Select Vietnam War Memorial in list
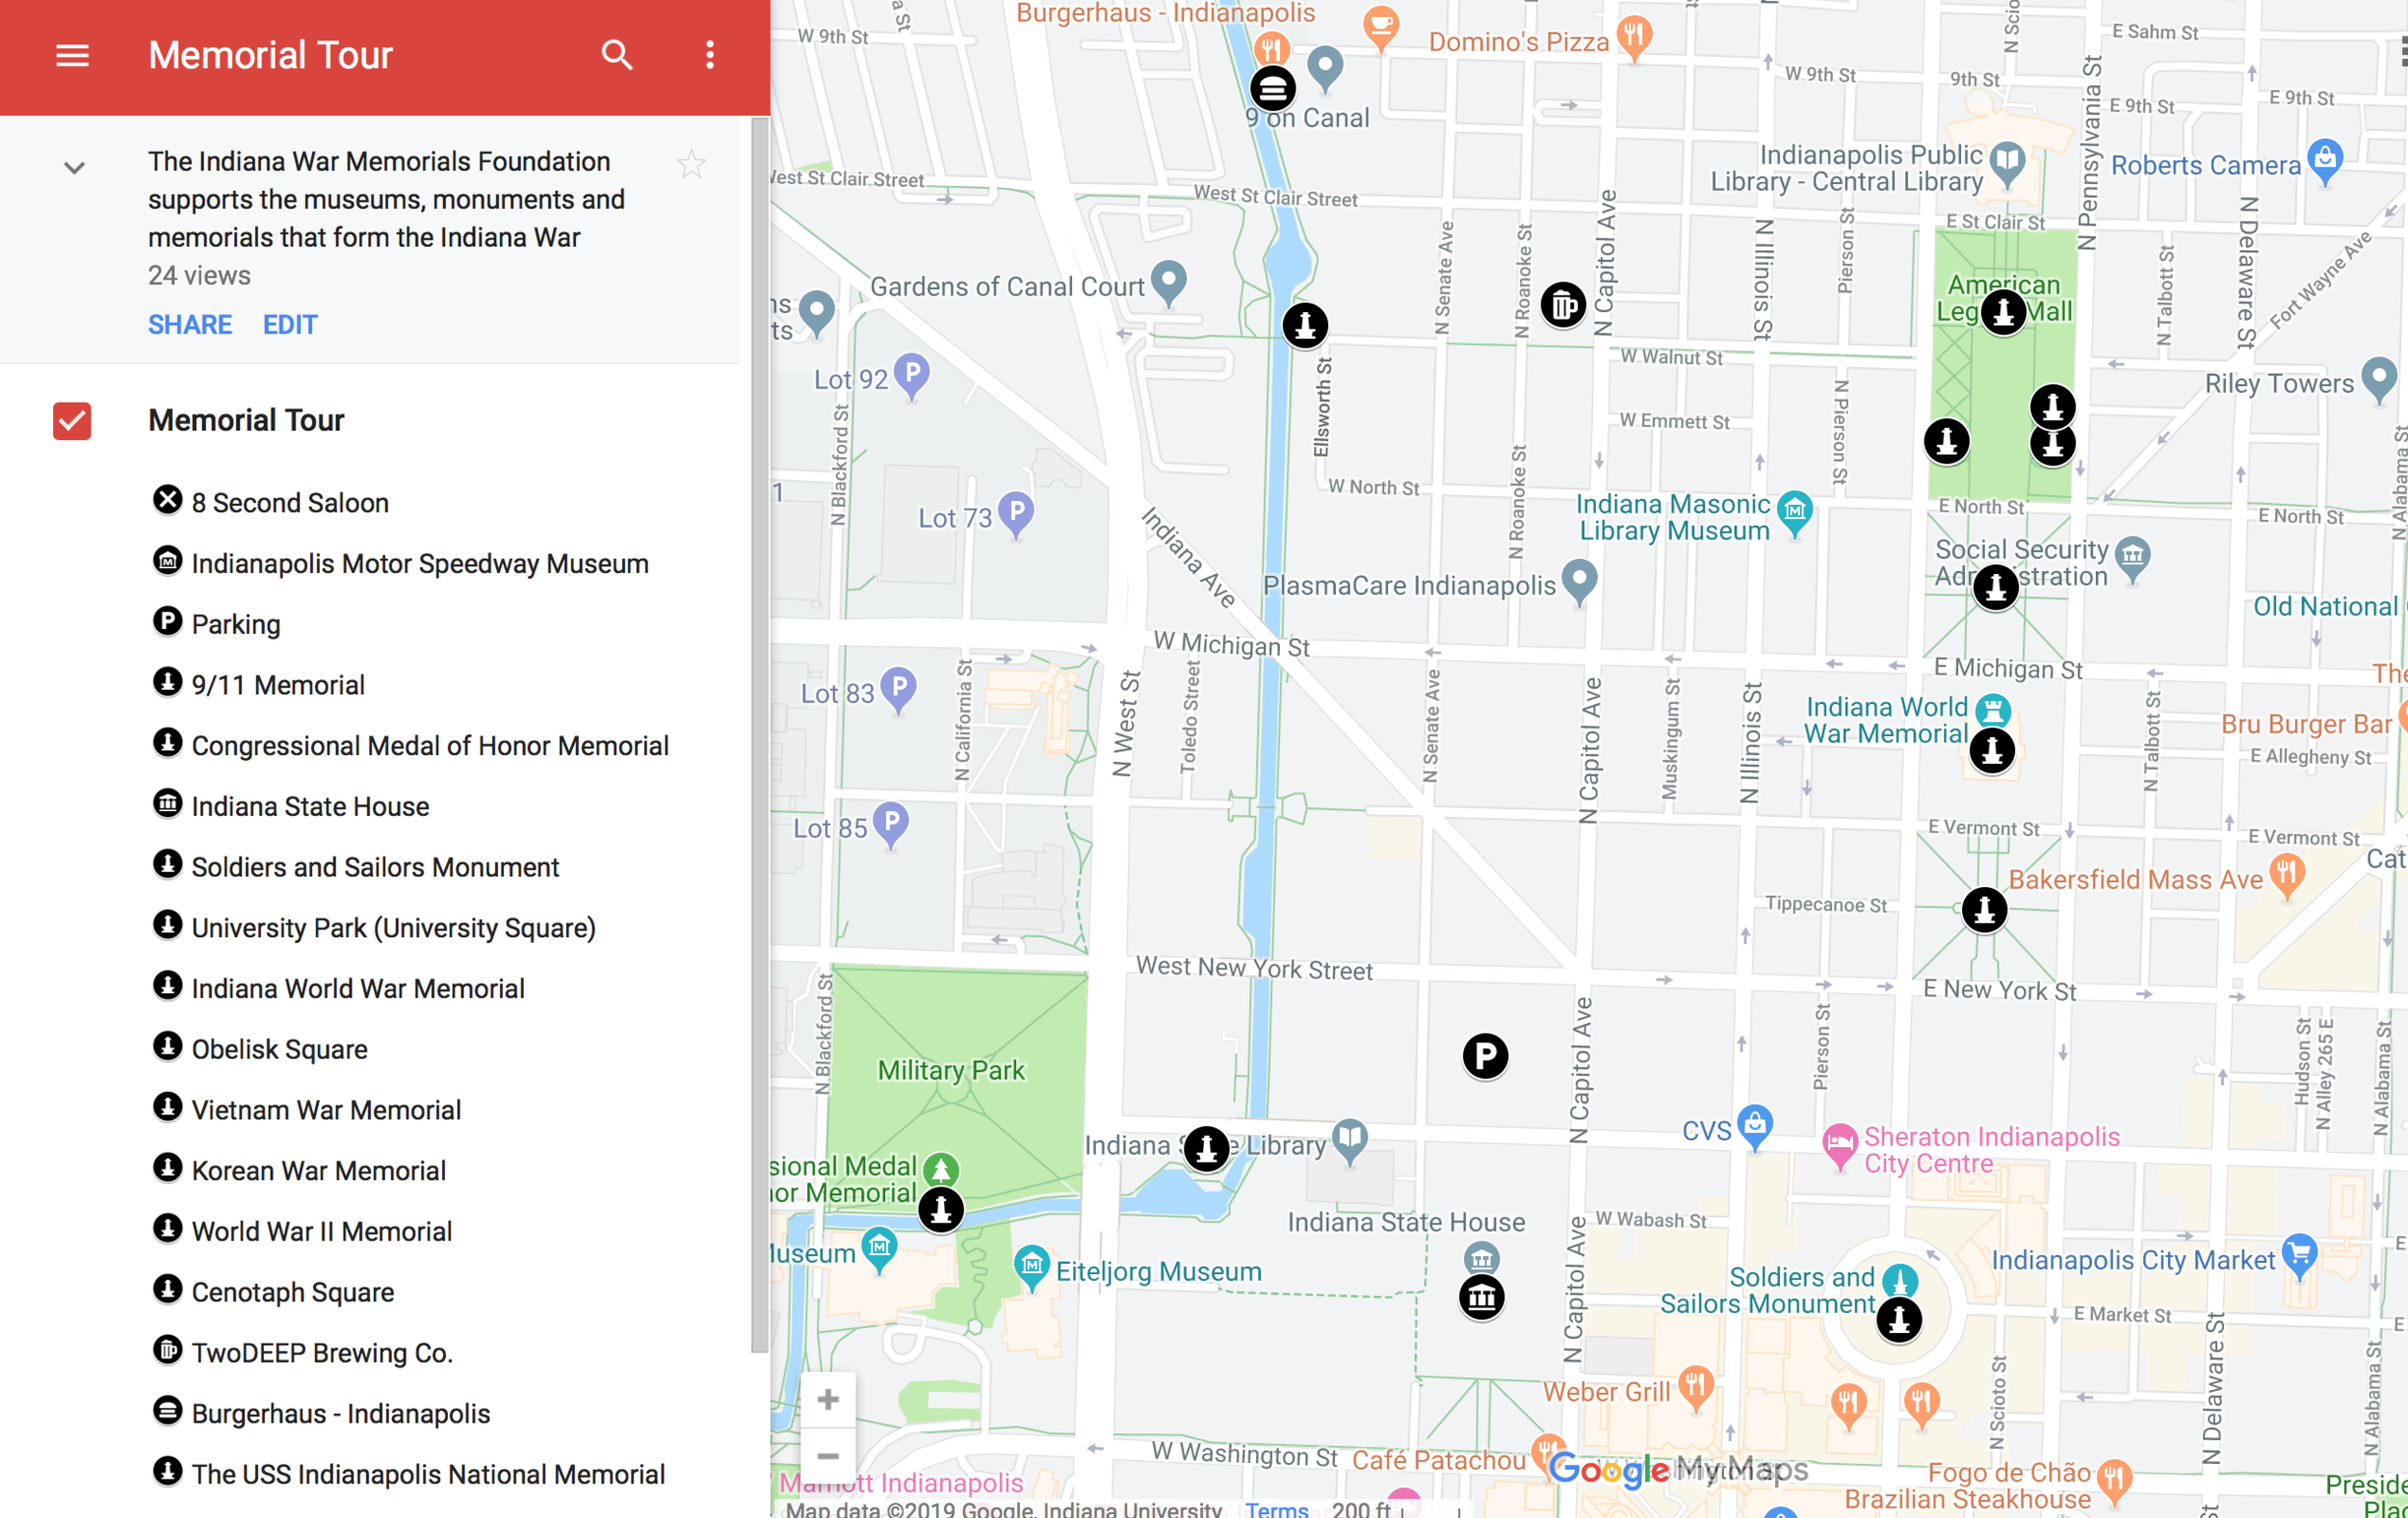The height and width of the screenshot is (1518, 2408). (x=325, y=1110)
